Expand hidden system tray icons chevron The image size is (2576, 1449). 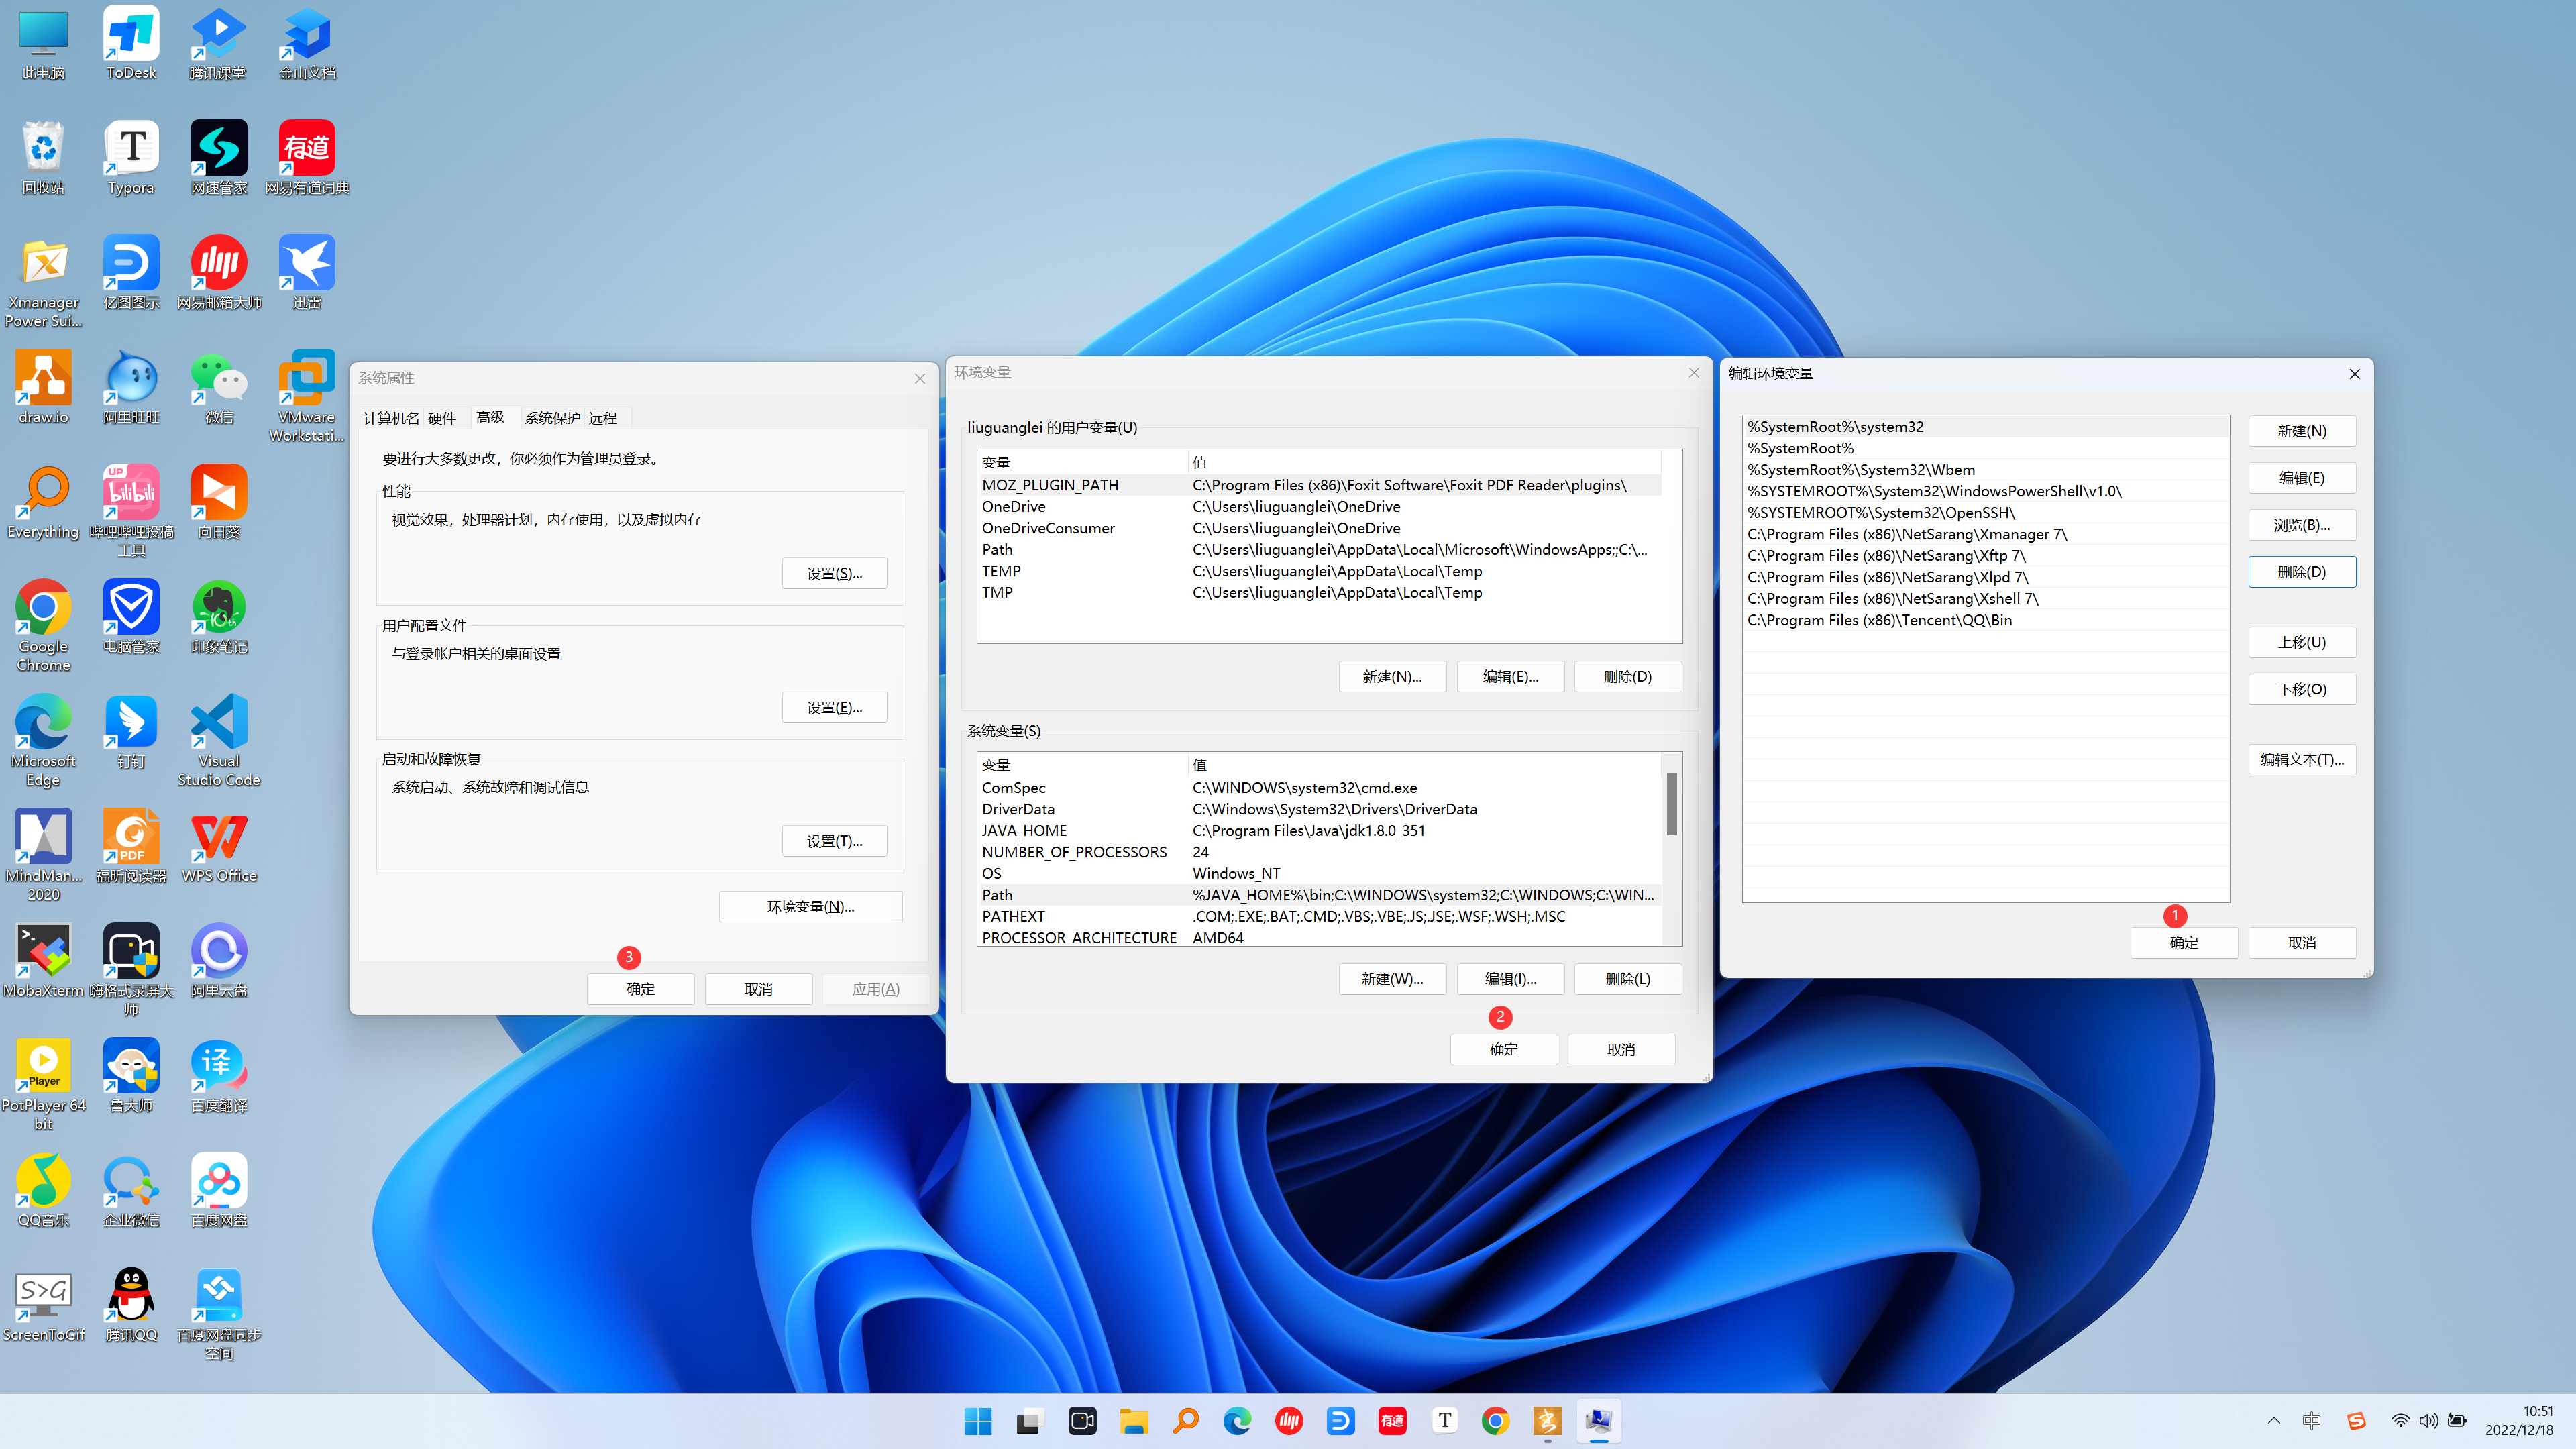(2274, 1421)
